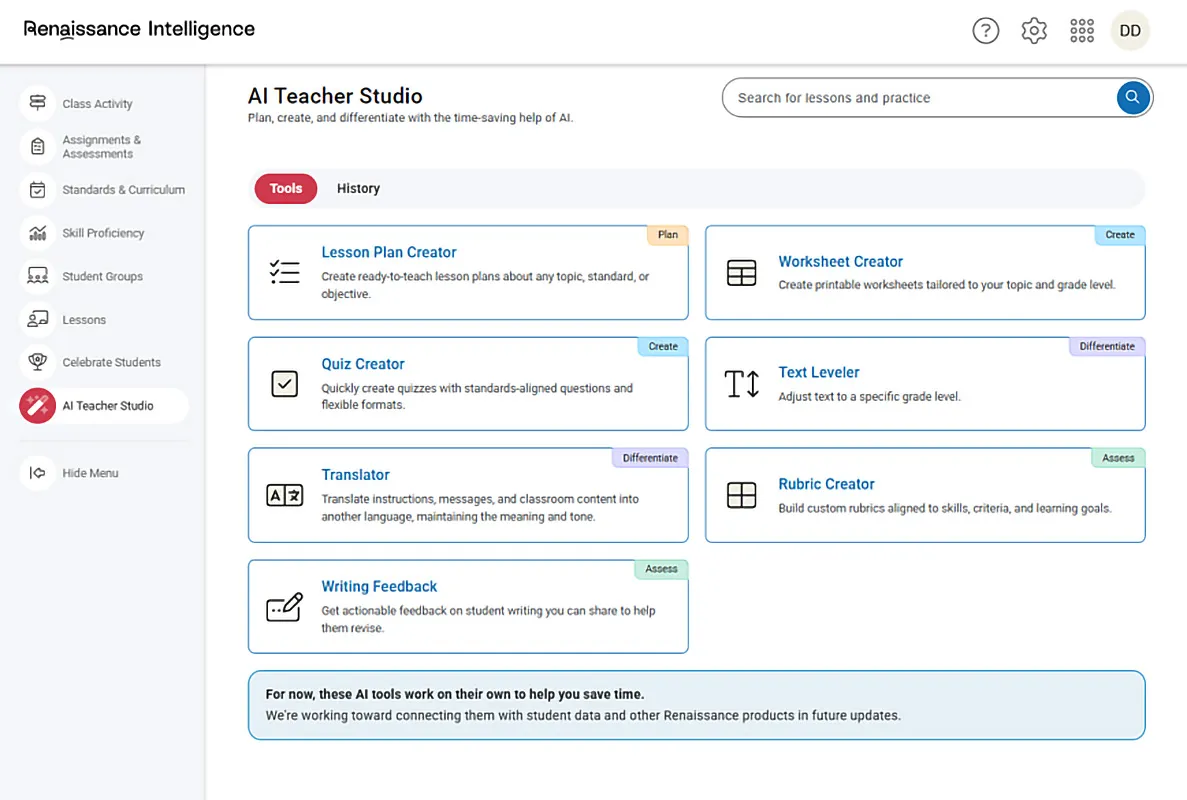This screenshot has width=1187, height=800.
Task: Click Hide Menu label
Action: point(90,473)
